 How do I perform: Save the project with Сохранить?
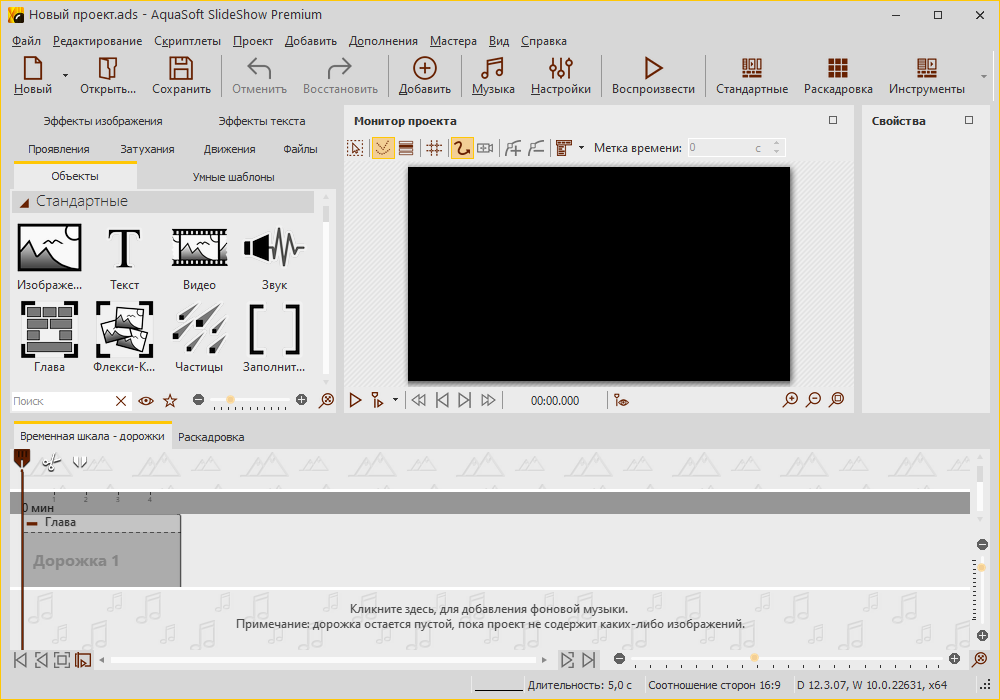coord(181,75)
